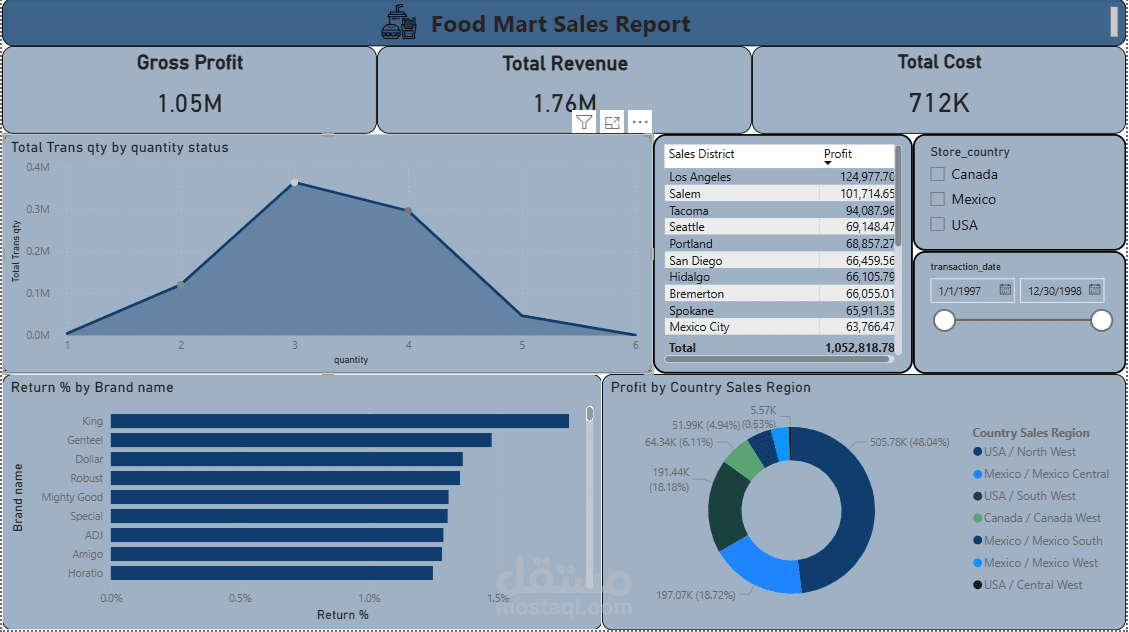This screenshot has width=1129, height=632.
Task: Click the right handle of the date slider
Action: pos(1101,320)
